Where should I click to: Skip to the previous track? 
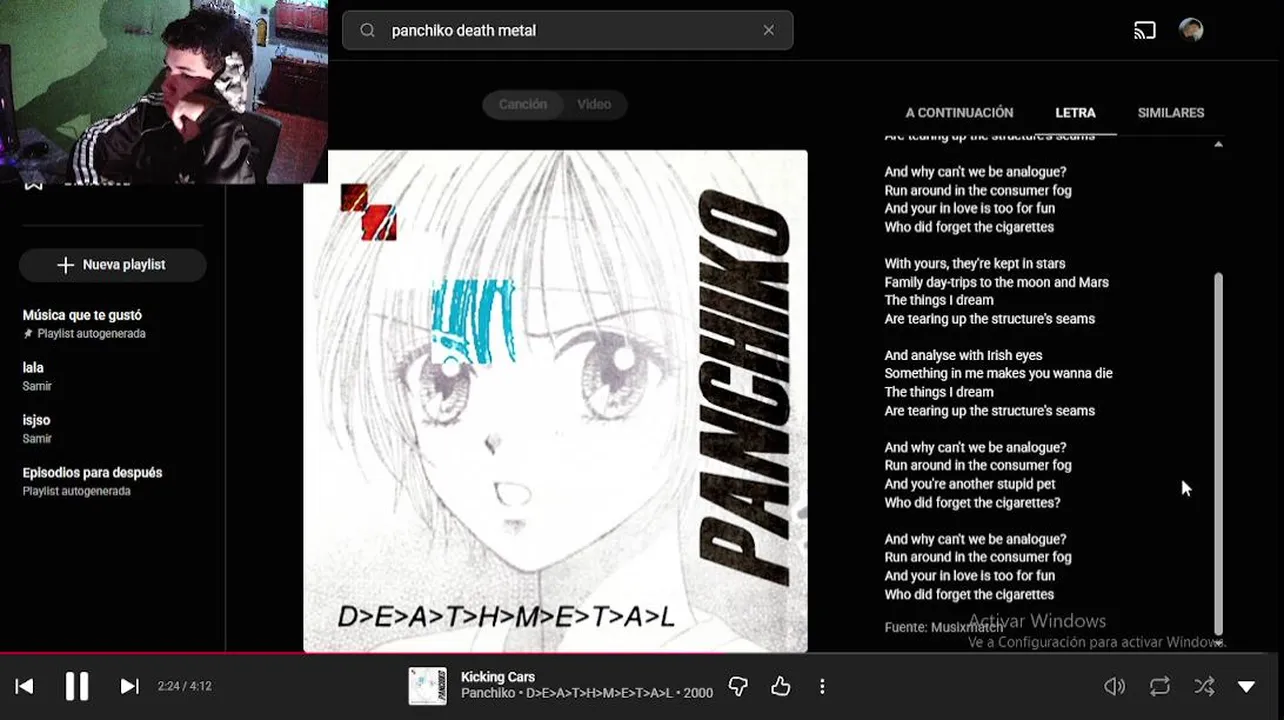[25, 686]
